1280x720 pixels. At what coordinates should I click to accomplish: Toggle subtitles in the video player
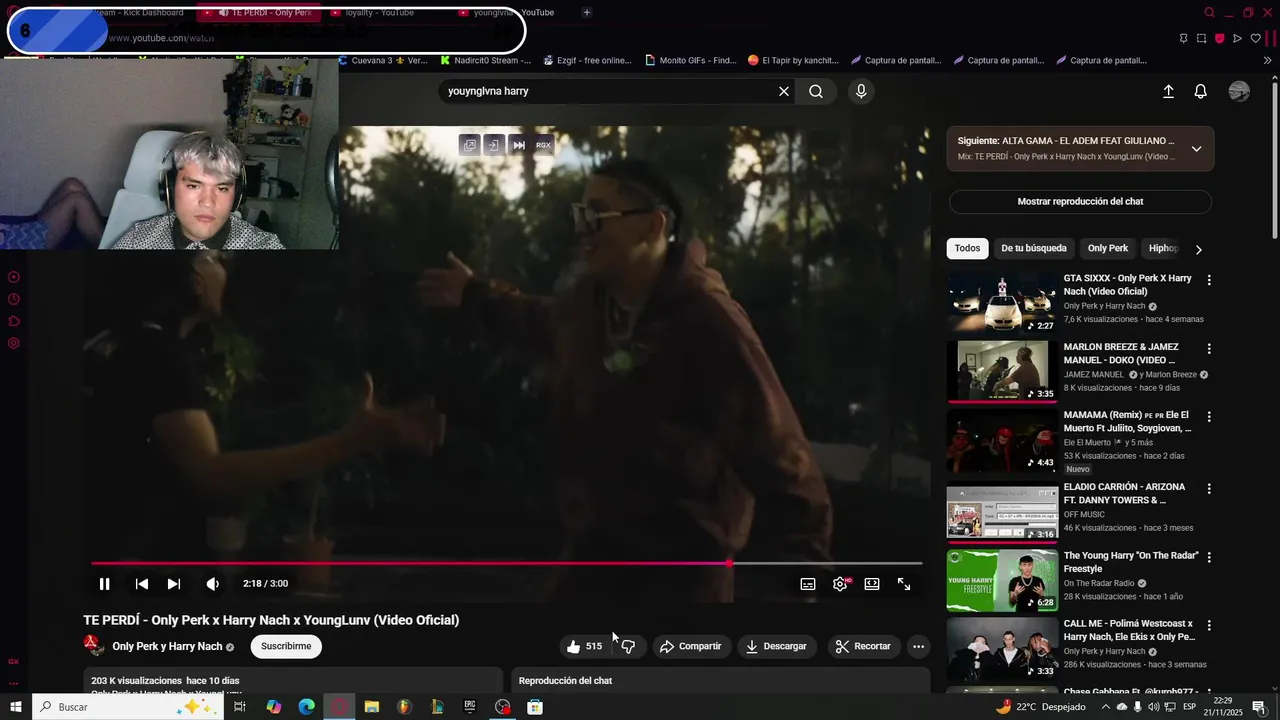[x=808, y=584]
